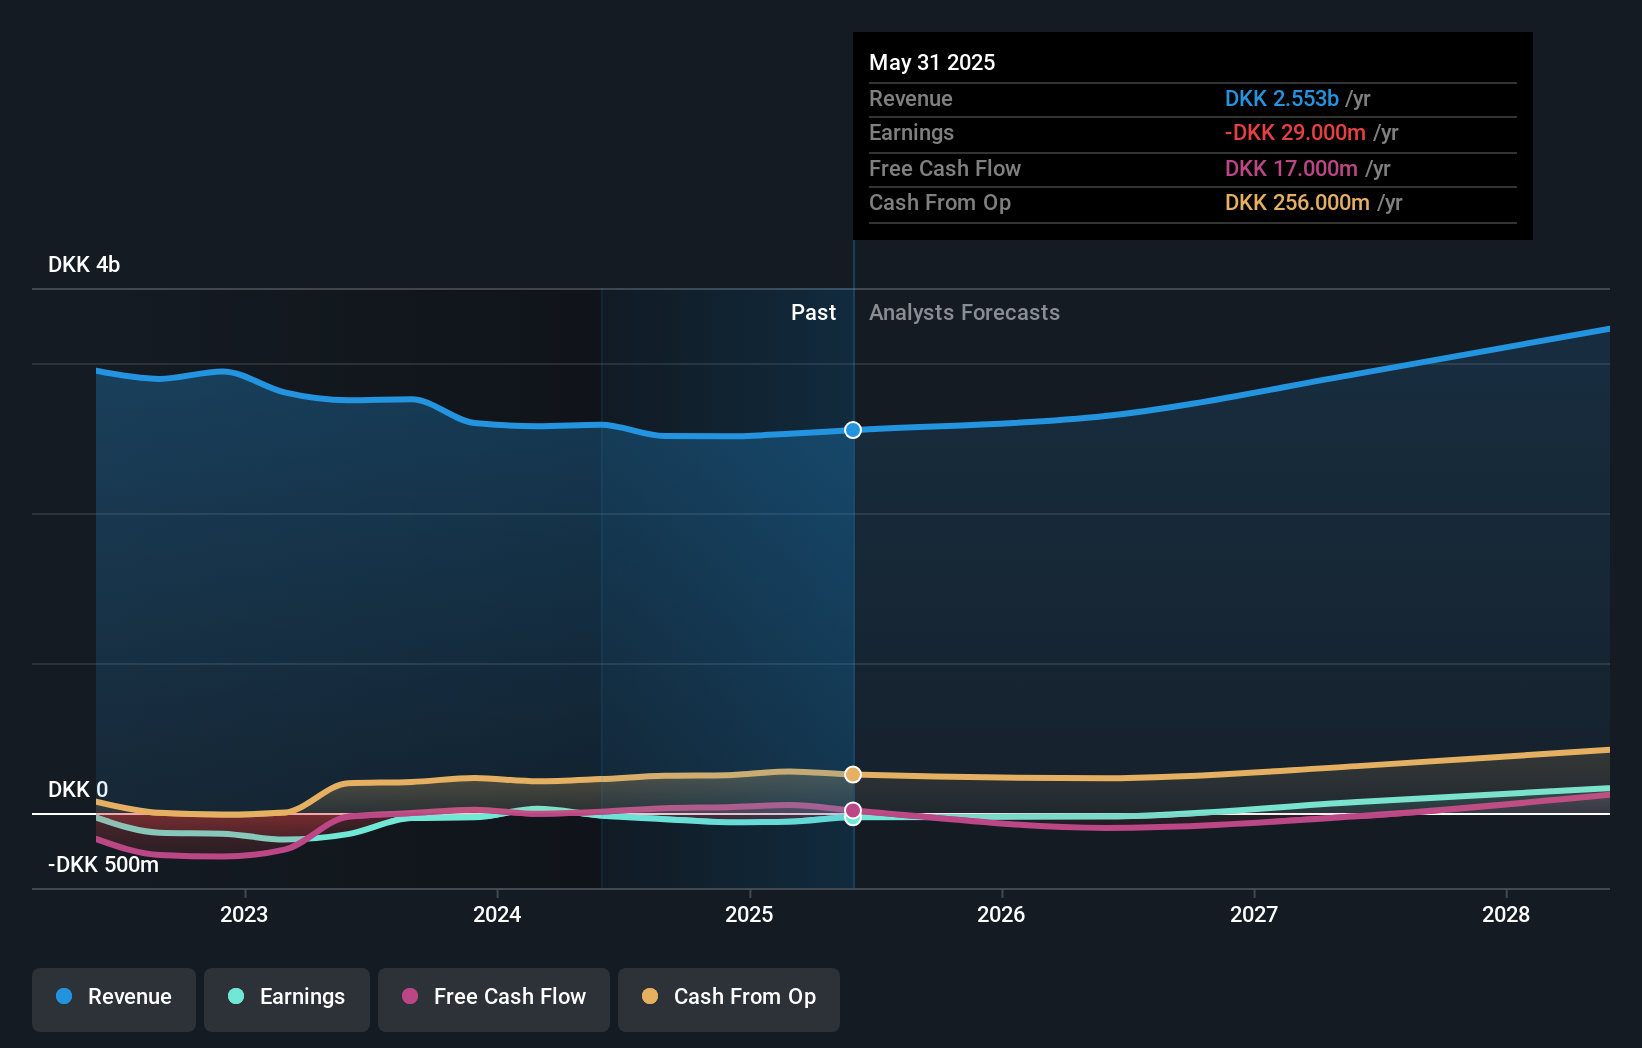Click the -DKK 29.000m earnings value
1642x1048 pixels.
[x=1295, y=133]
